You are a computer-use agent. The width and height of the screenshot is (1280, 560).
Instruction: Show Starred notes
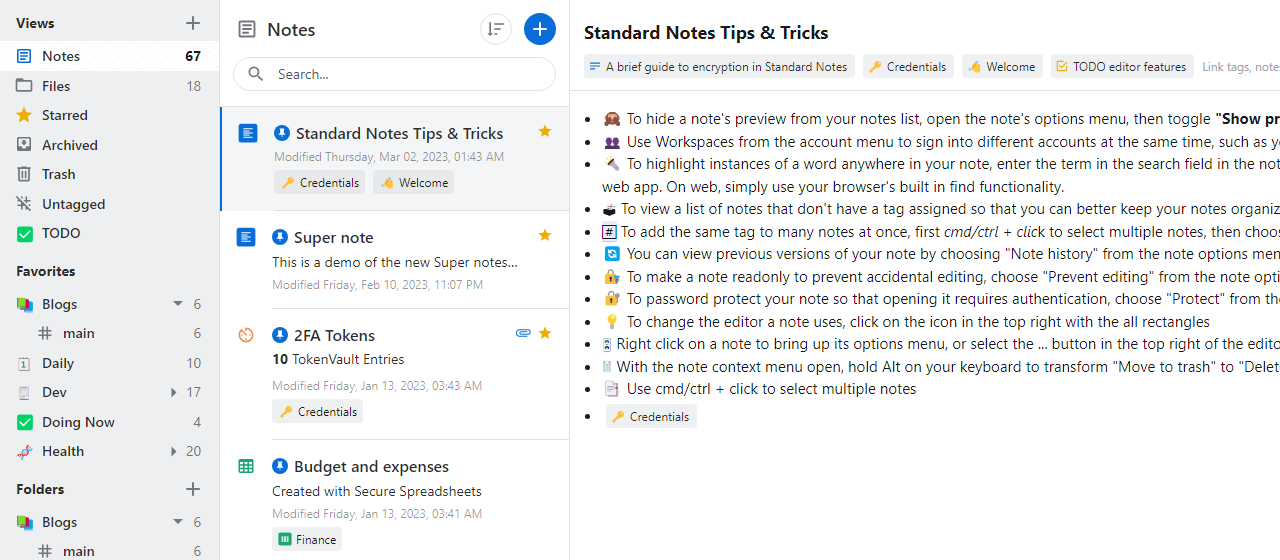[x=109, y=115]
